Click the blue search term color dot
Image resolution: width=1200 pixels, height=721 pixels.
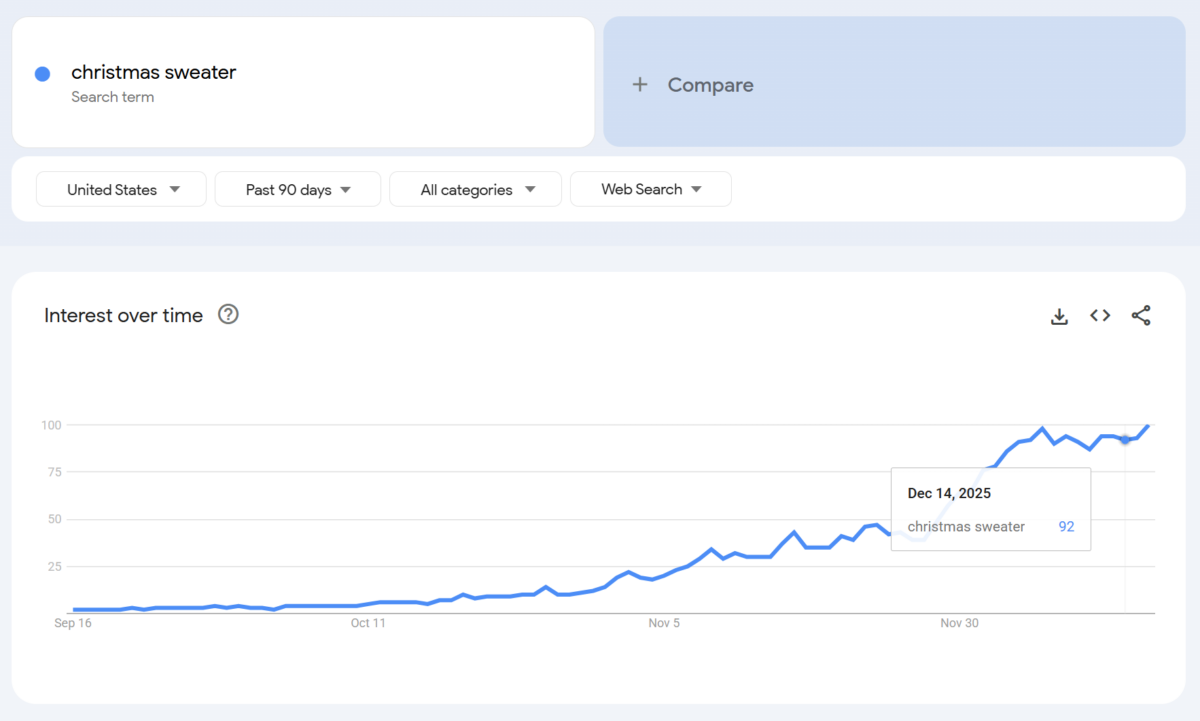42,73
